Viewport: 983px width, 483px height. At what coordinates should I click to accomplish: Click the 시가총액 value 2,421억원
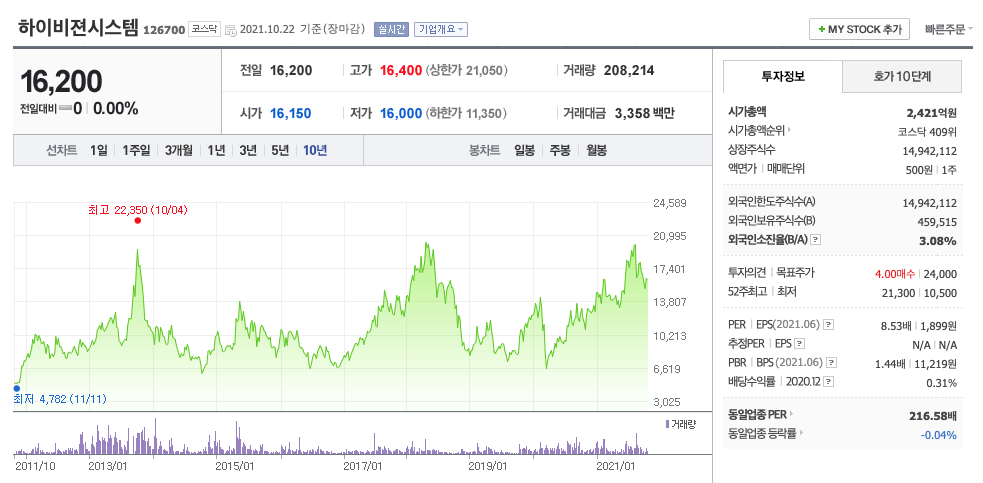click(x=932, y=113)
